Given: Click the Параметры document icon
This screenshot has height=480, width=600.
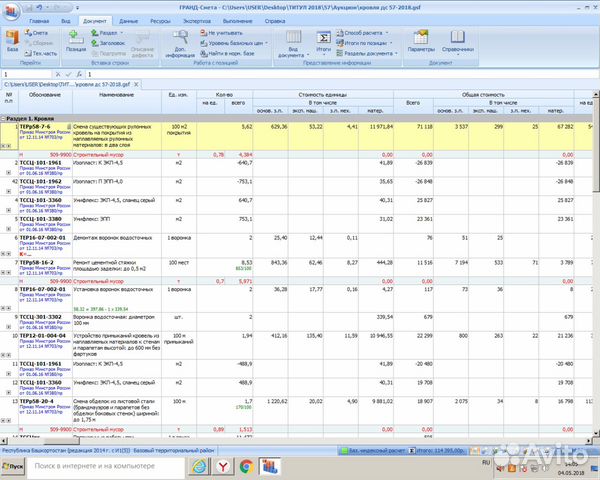Looking at the screenshot, I should [x=421, y=39].
